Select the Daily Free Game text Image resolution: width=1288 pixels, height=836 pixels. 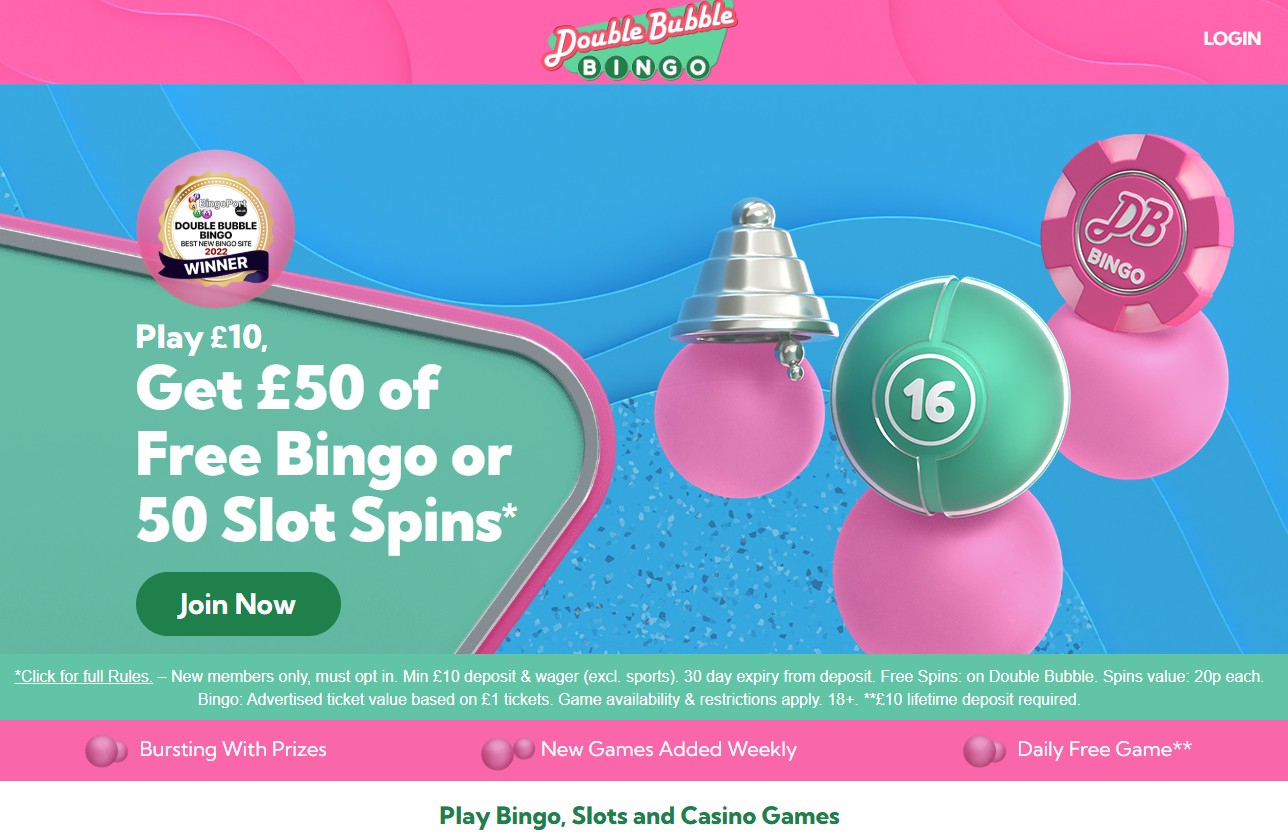click(x=1104, y=749)
